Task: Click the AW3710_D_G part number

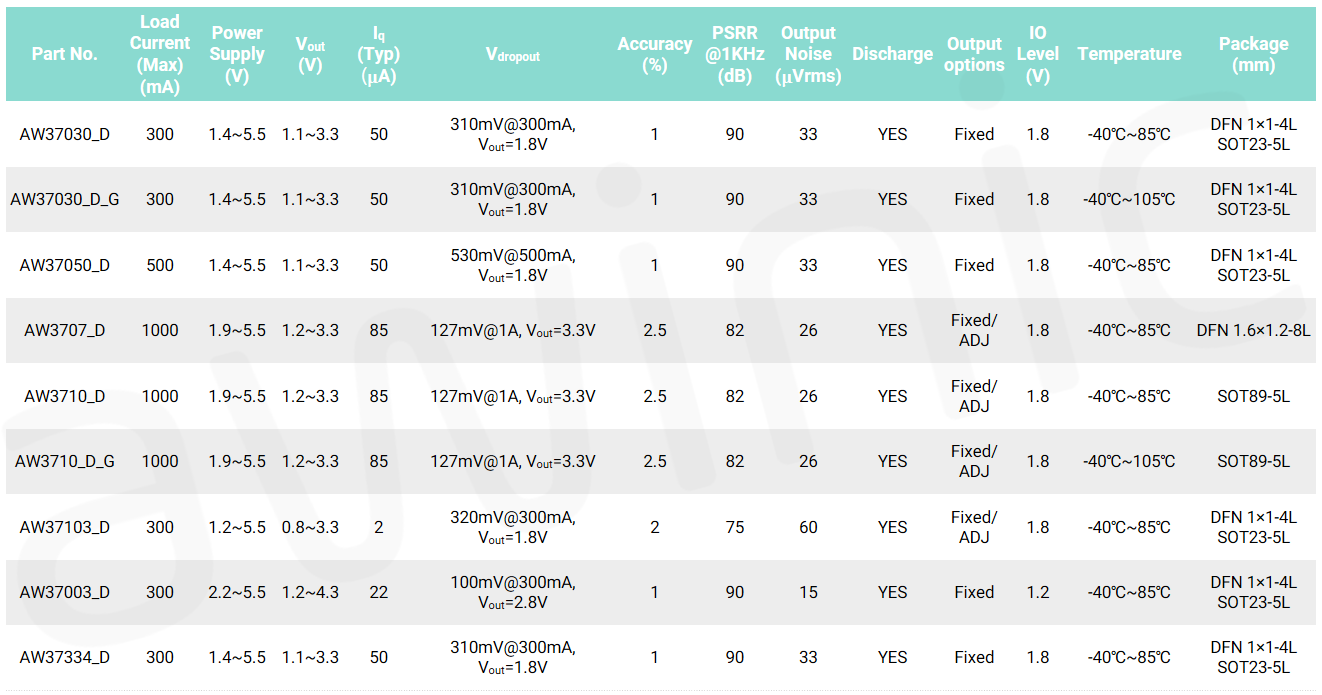Action: pyautogui.click(x=65, y=461)
